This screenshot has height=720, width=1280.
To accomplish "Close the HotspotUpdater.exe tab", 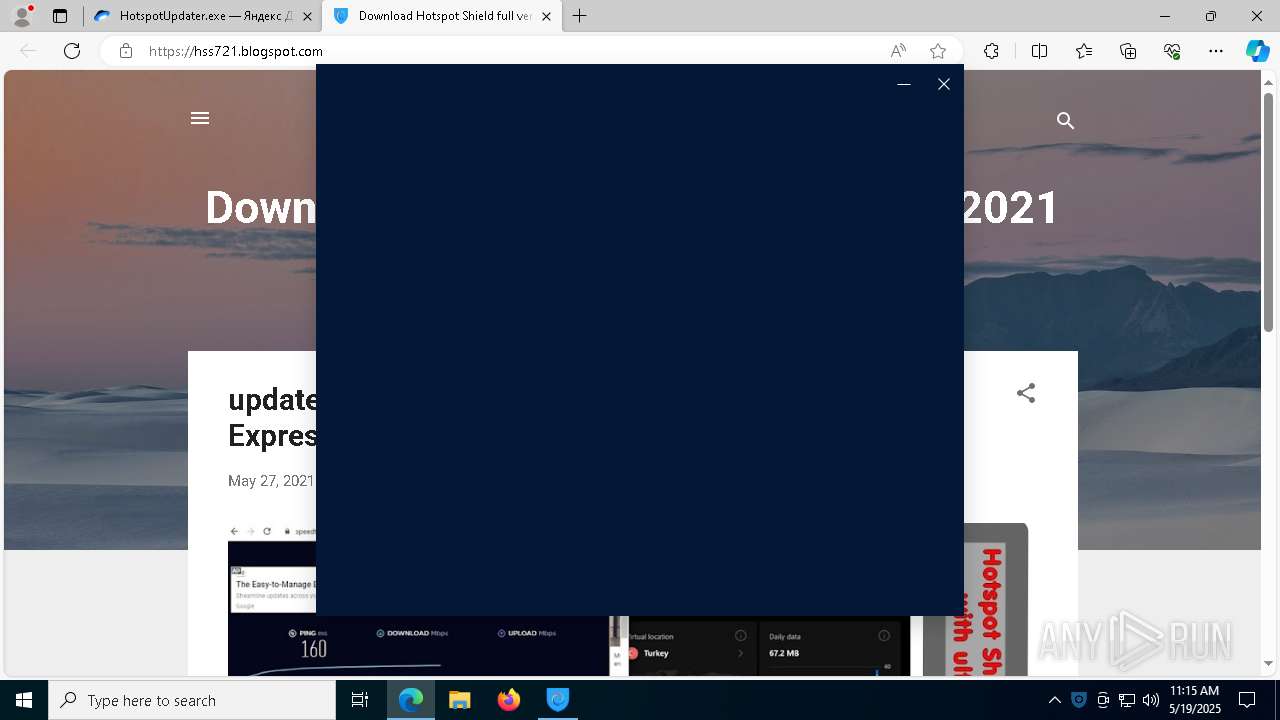I will click(x=307, y=16).
